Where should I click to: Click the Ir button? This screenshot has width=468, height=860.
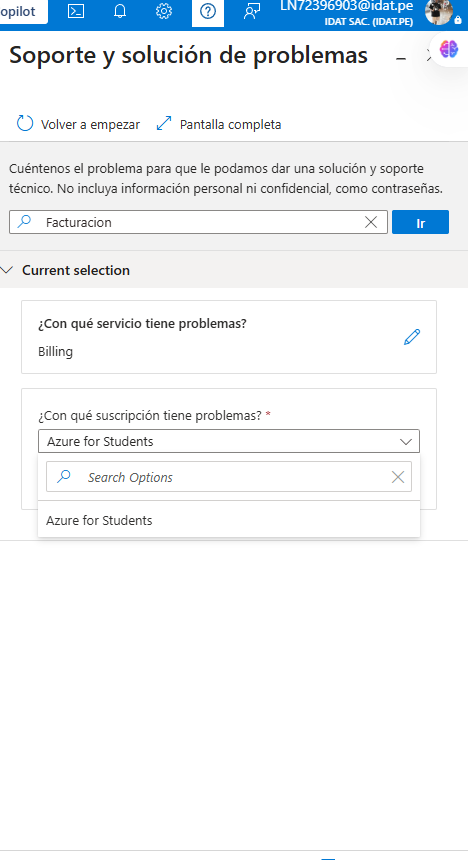[x=420, y=222]
